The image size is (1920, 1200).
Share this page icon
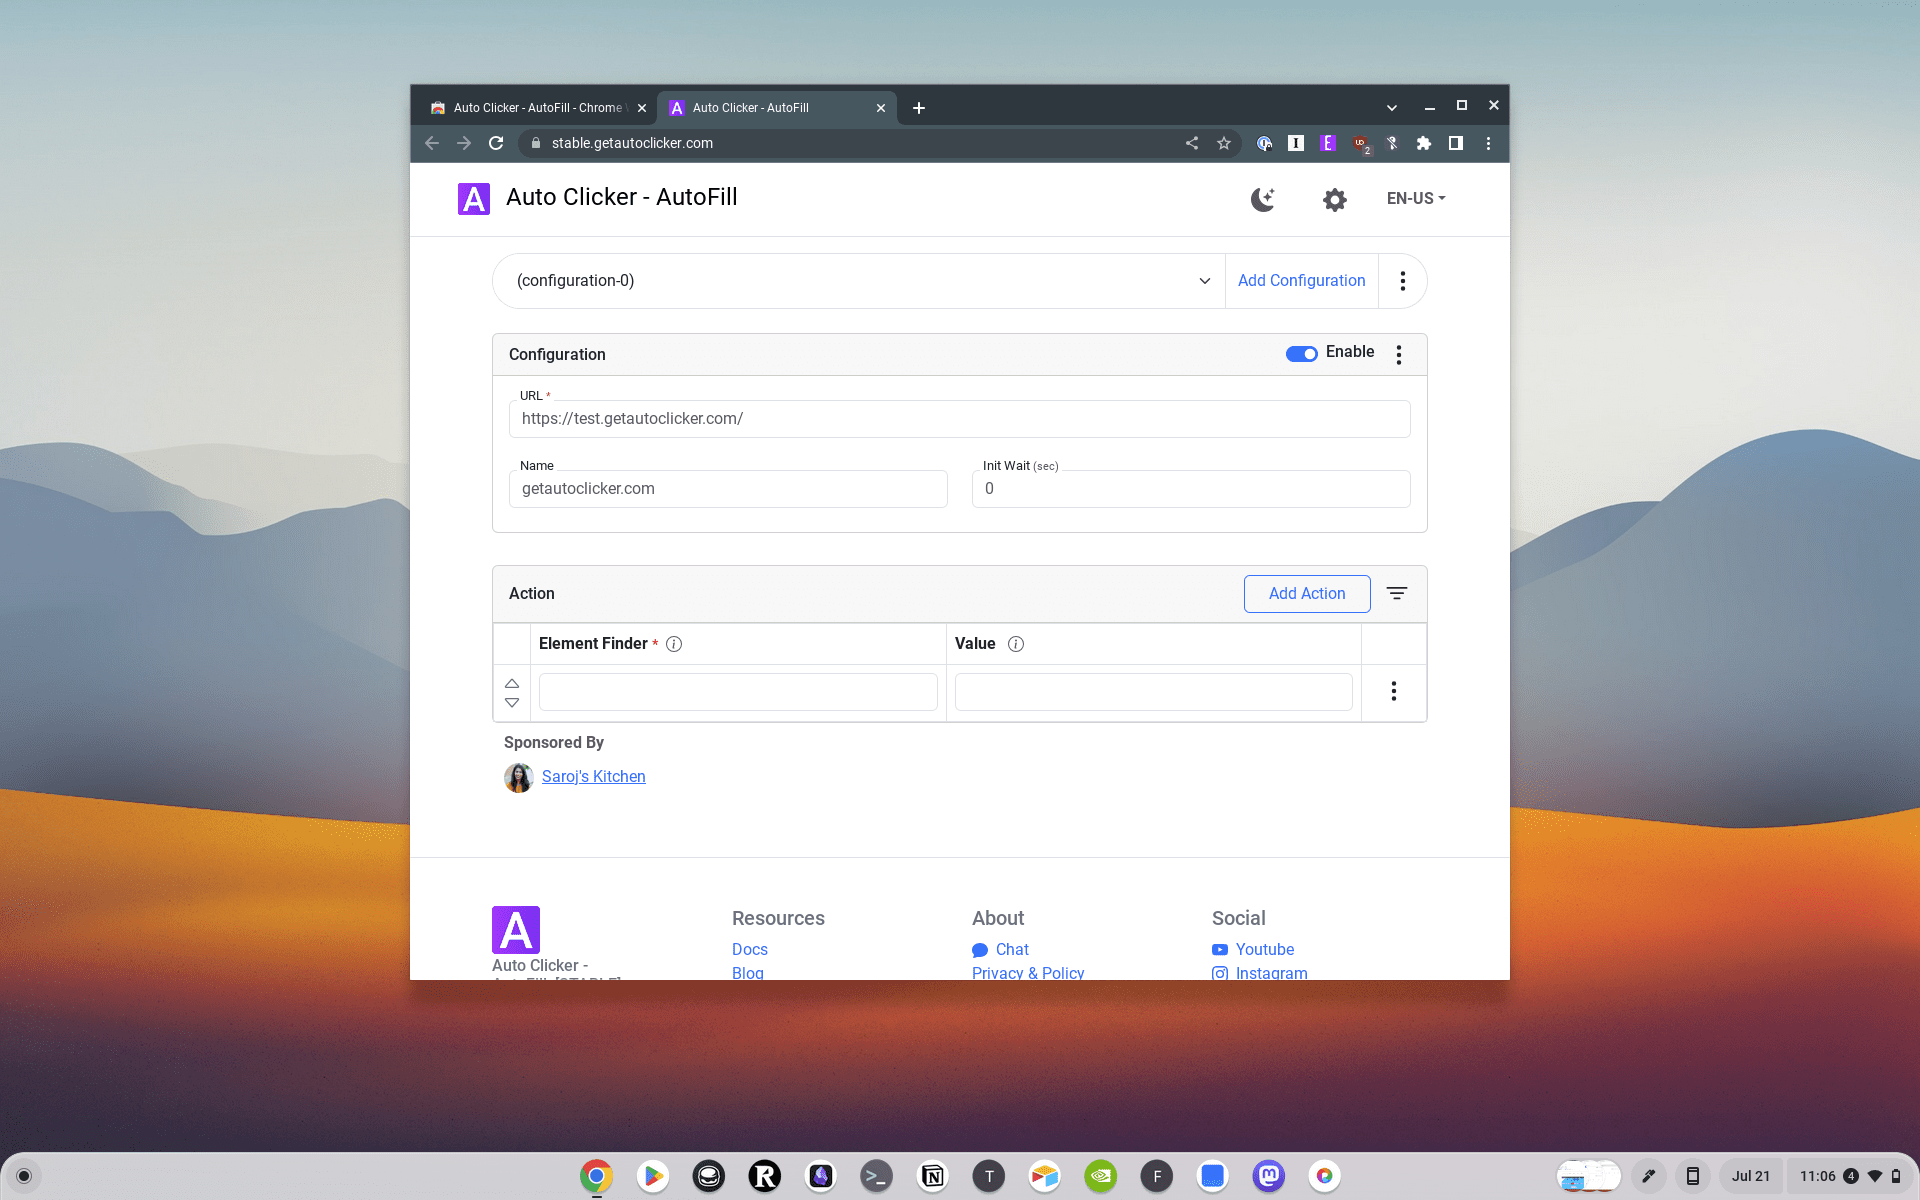point(1192,143)
